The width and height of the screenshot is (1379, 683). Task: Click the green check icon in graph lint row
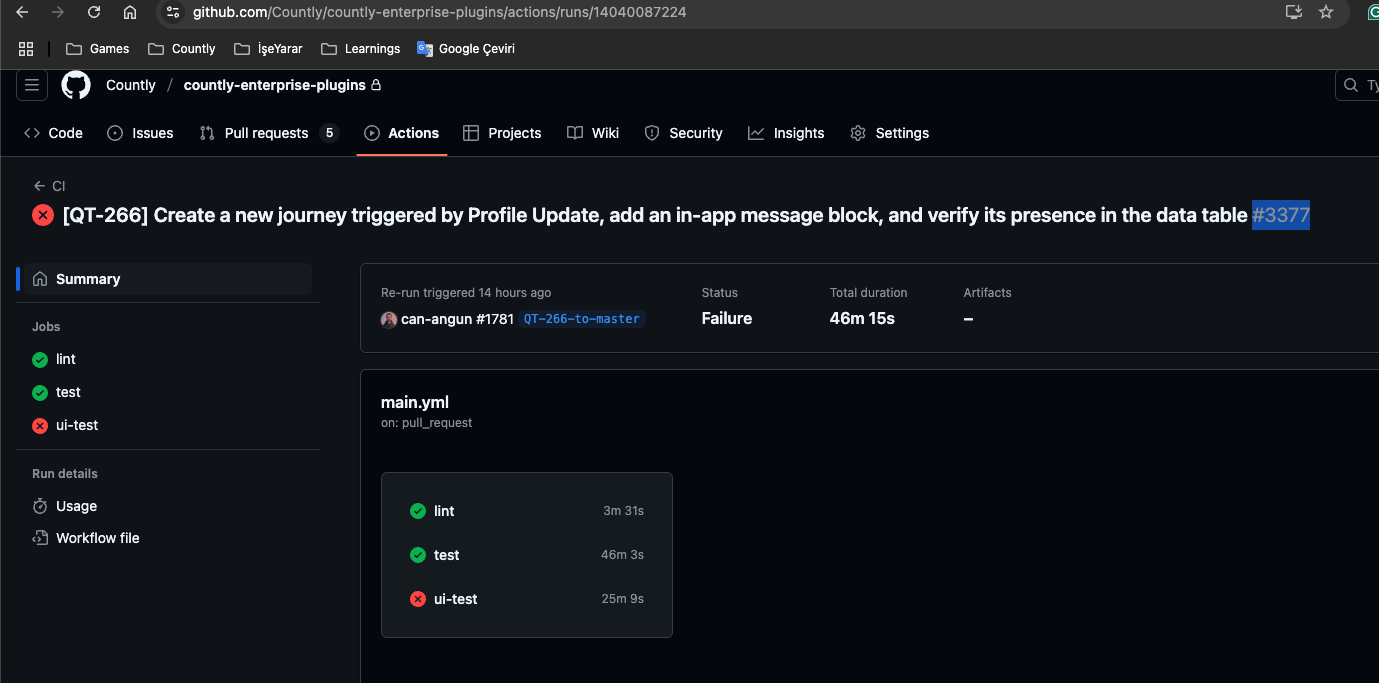pyautogui.click(x=418, y=511)
